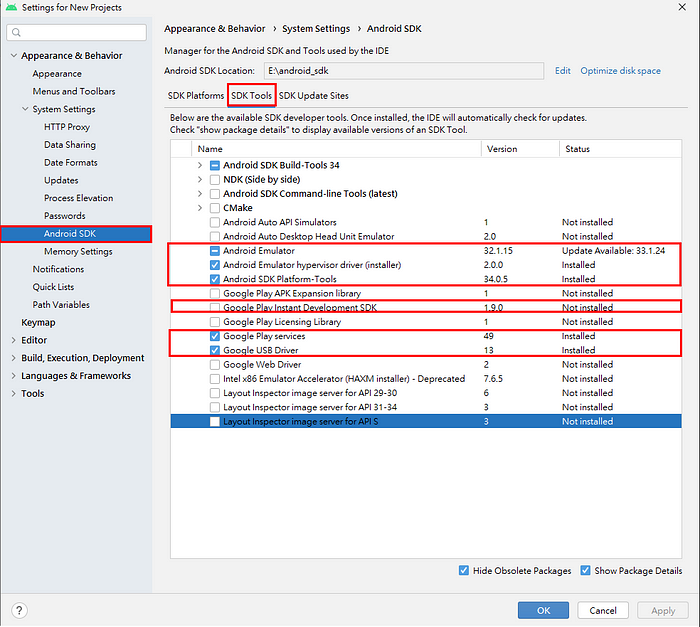Click System Settings in breadcrumb
Image resolution: width=700 pixels, height=627 pixels.
click(x=316, y=29)
